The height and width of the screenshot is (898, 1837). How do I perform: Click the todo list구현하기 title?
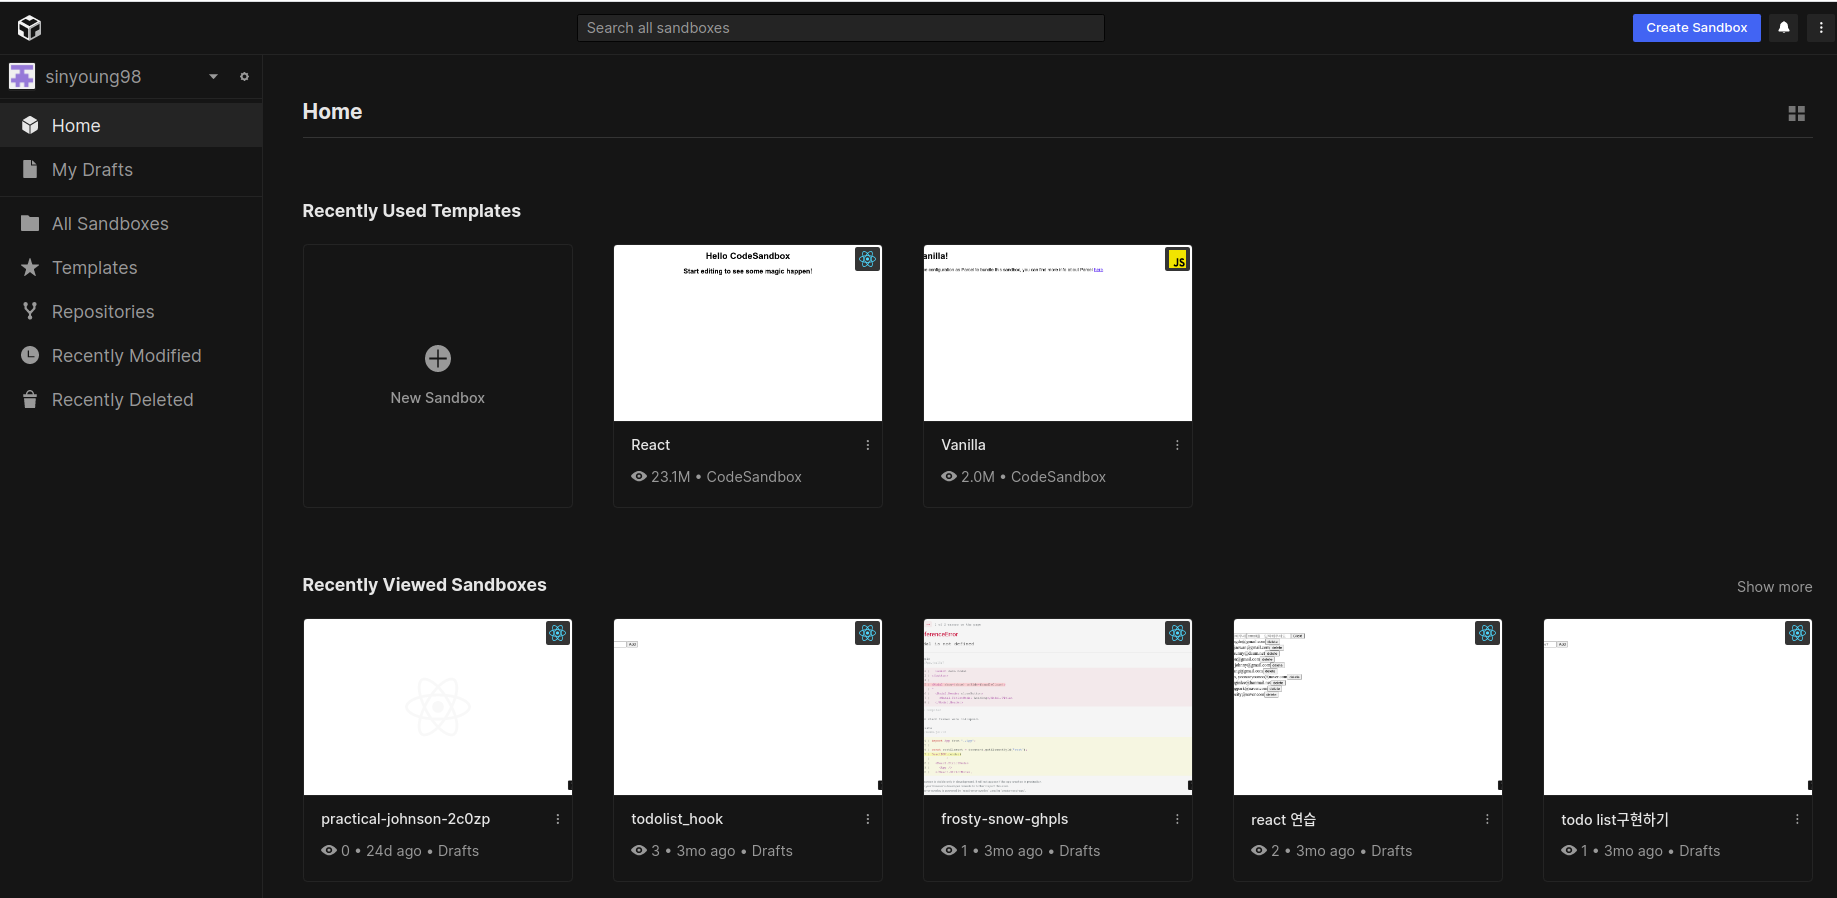pyautogui.click(x=1615, y=820)
